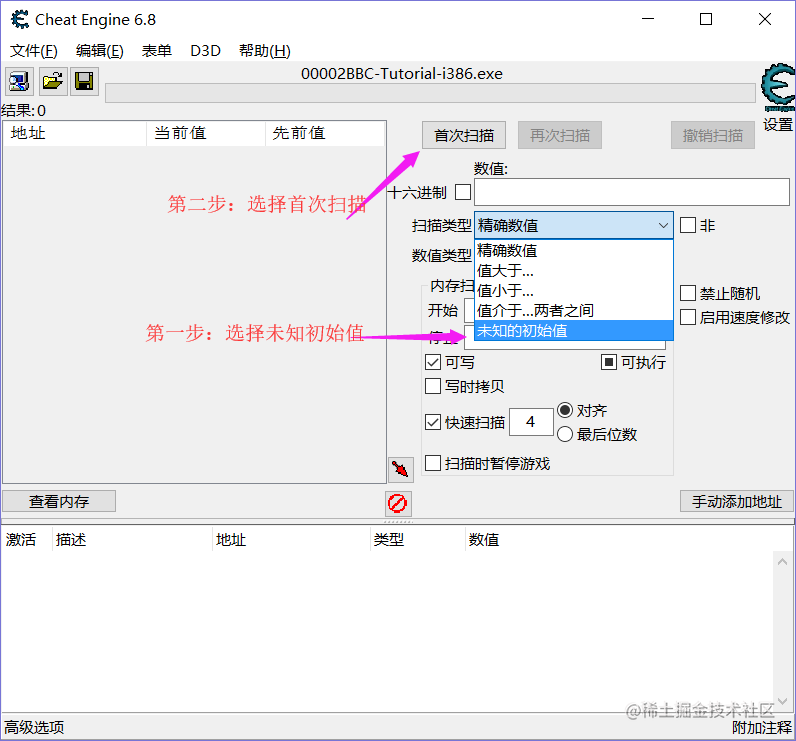Click the red prohibition clear-list icon

point(397,503)
